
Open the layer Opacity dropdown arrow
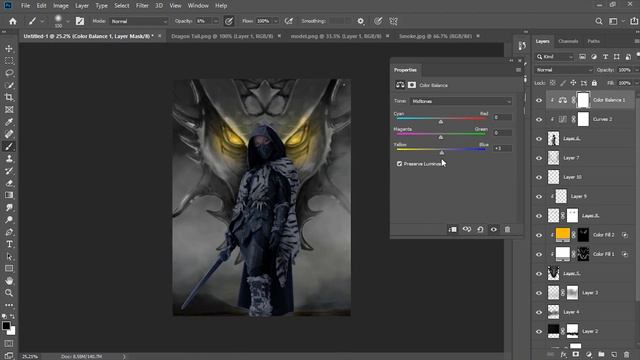(x=636, y=70)
